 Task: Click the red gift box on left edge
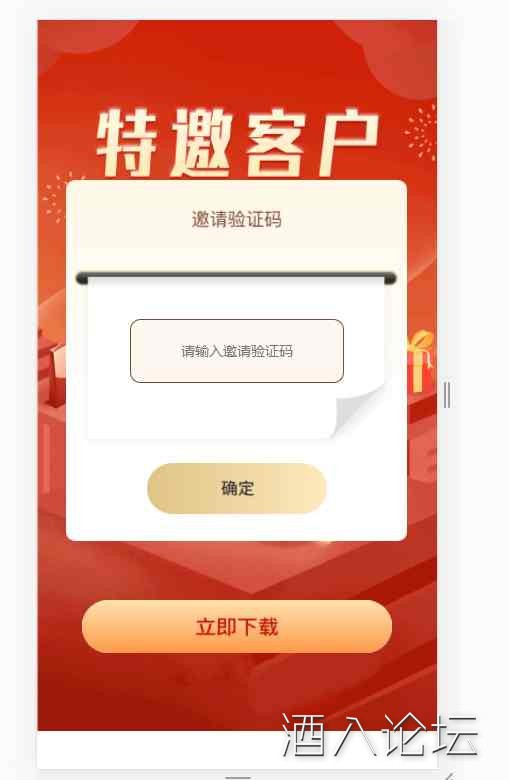(x=52, y=371)
